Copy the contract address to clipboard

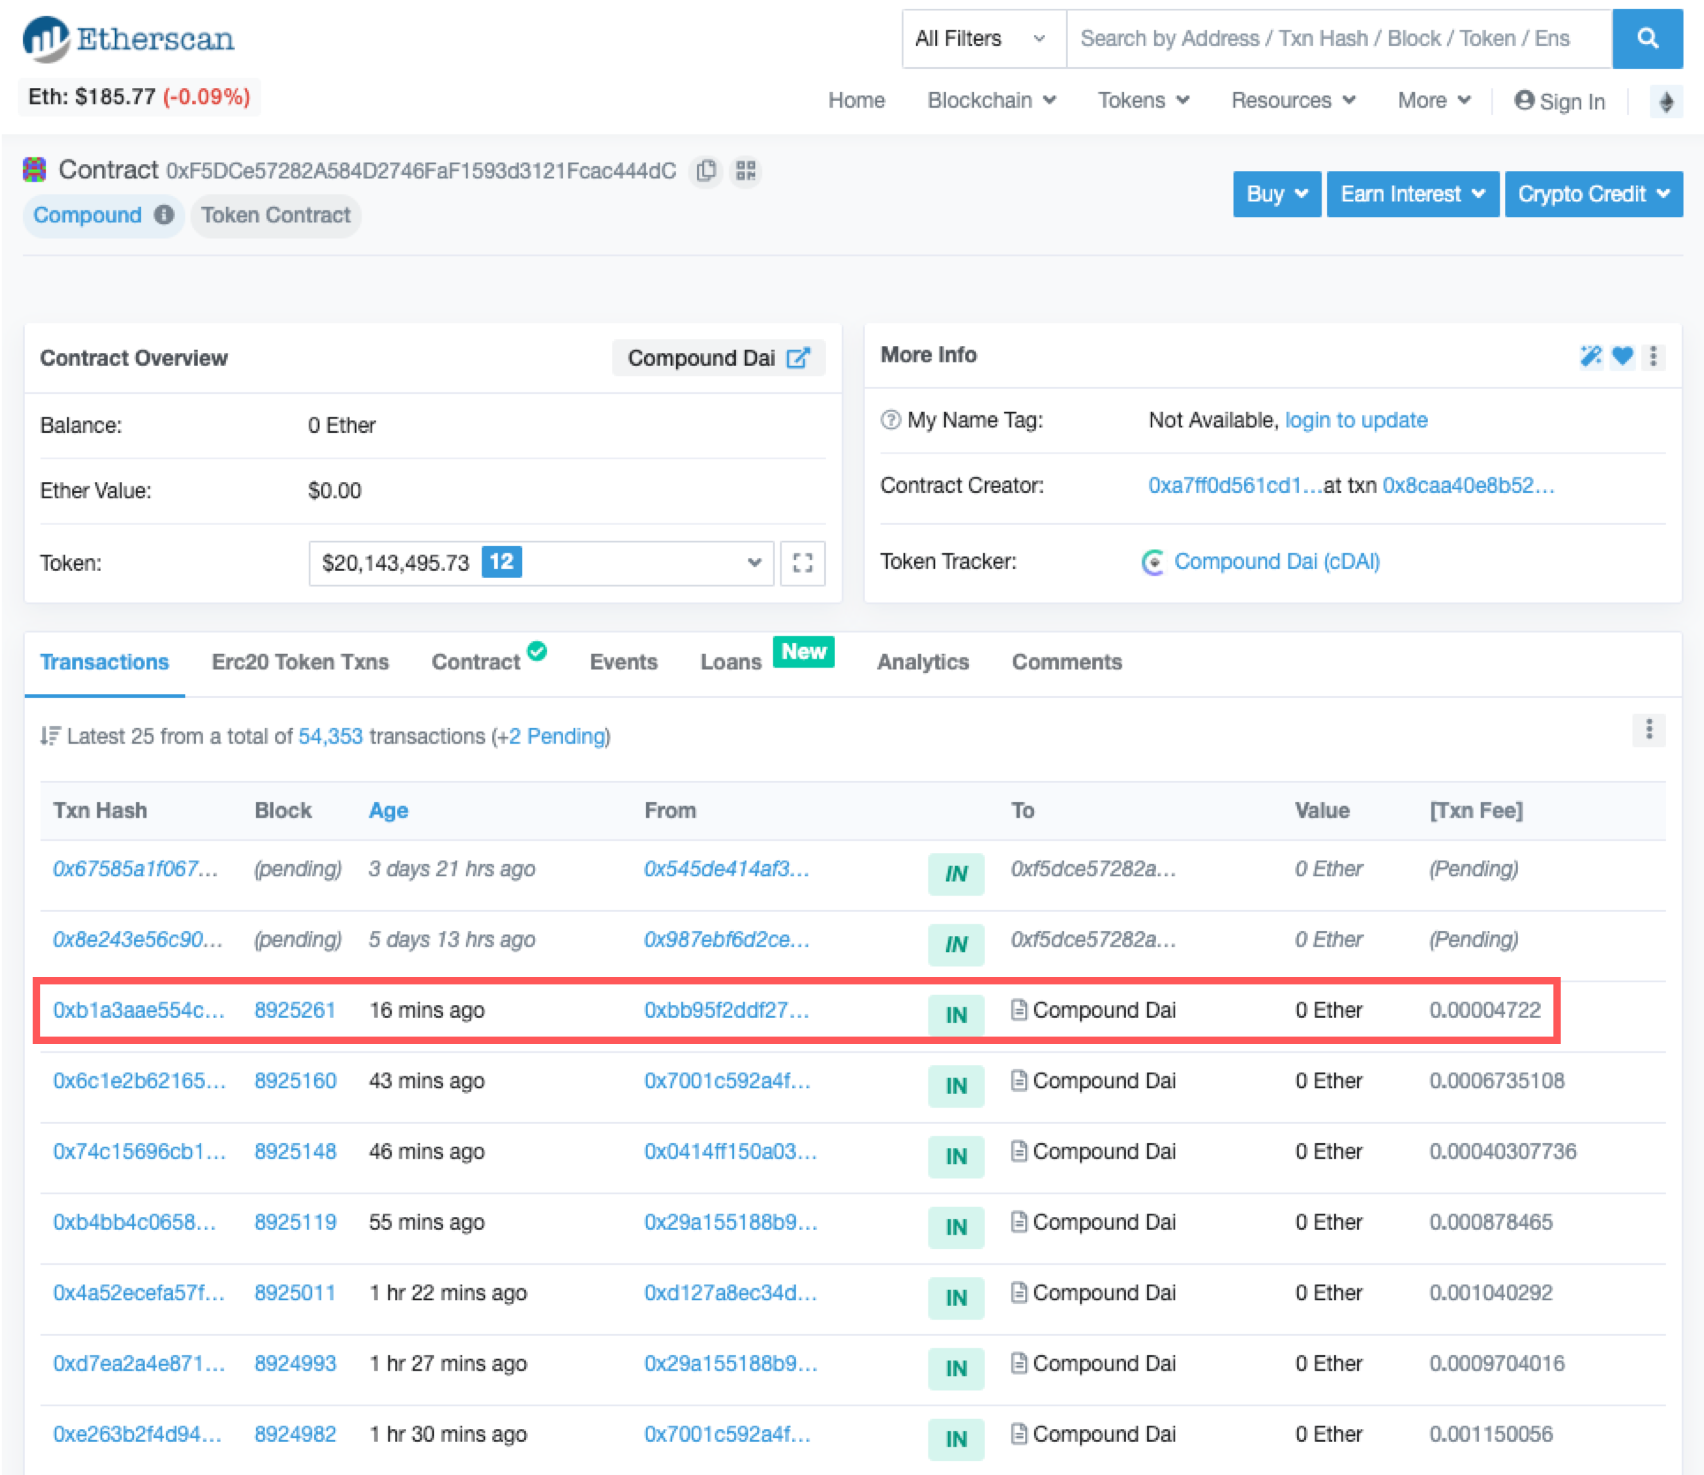tap(706, 171)
